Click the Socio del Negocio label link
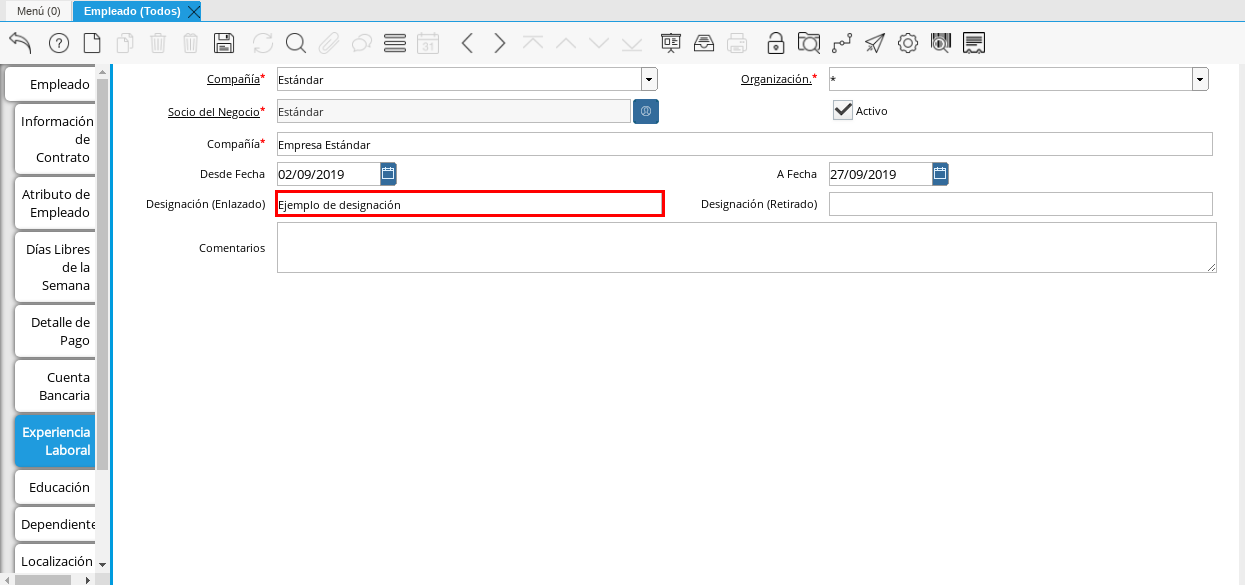This screenshot has height=585, width=1245. (x=213, y=111)
